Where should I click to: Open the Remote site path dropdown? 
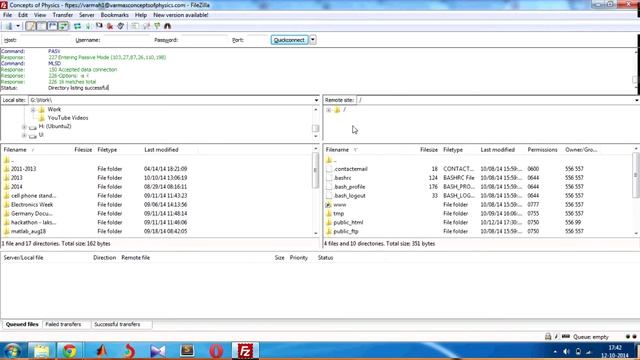coord(636,100)
